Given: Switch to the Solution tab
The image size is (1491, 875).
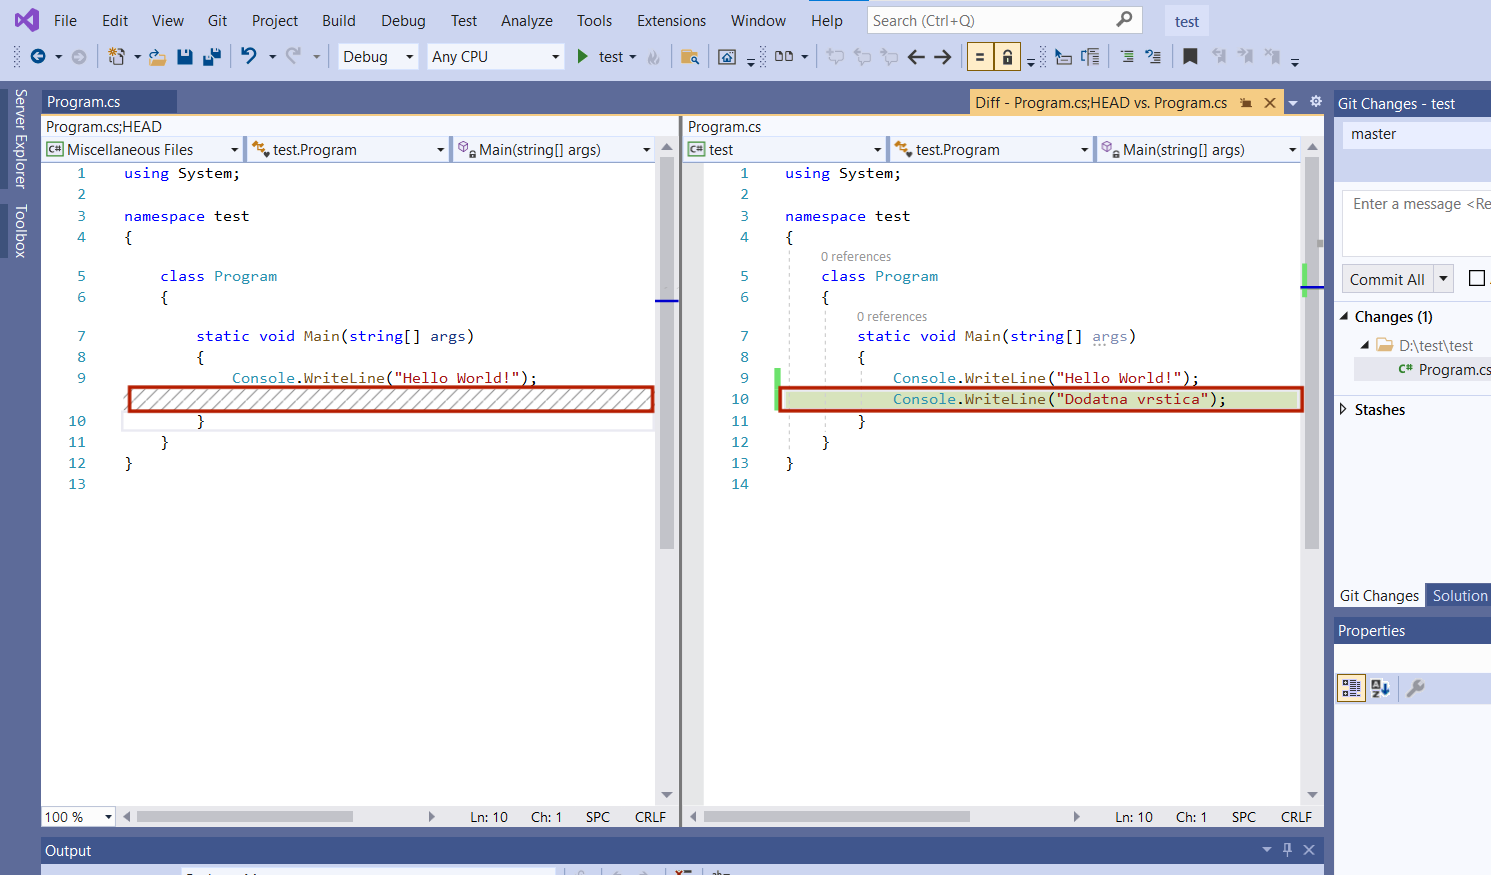Looking at the screenshot, I should [x=1459, y=595].
